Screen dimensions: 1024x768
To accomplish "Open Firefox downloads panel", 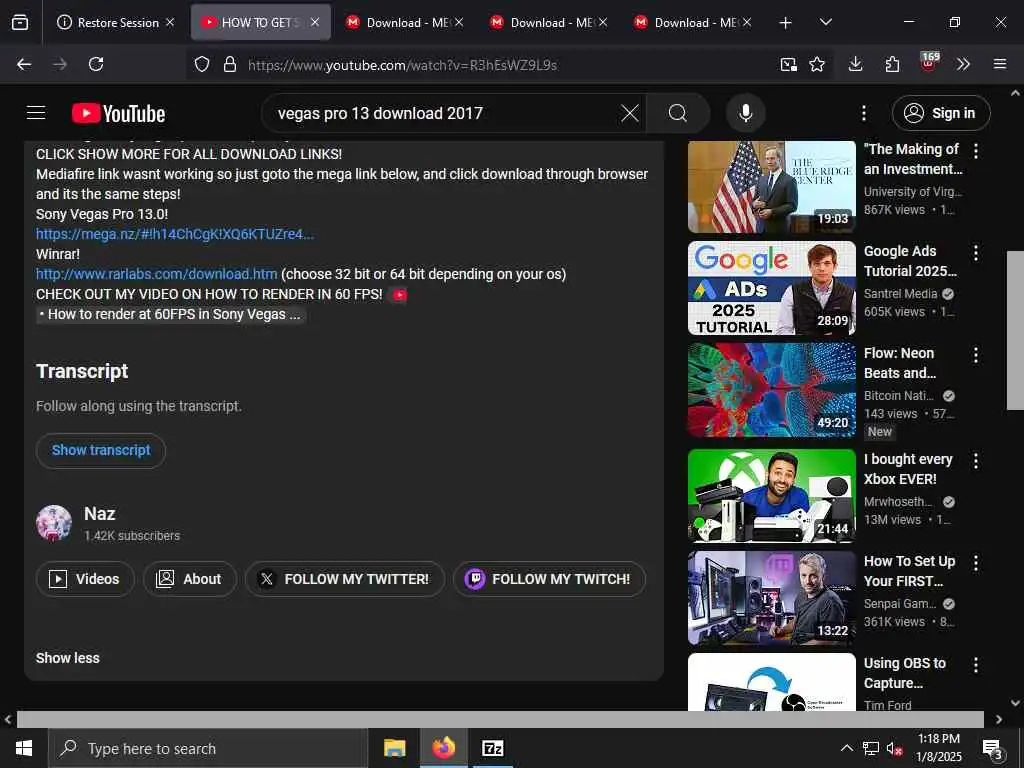I will click(856, 64).
